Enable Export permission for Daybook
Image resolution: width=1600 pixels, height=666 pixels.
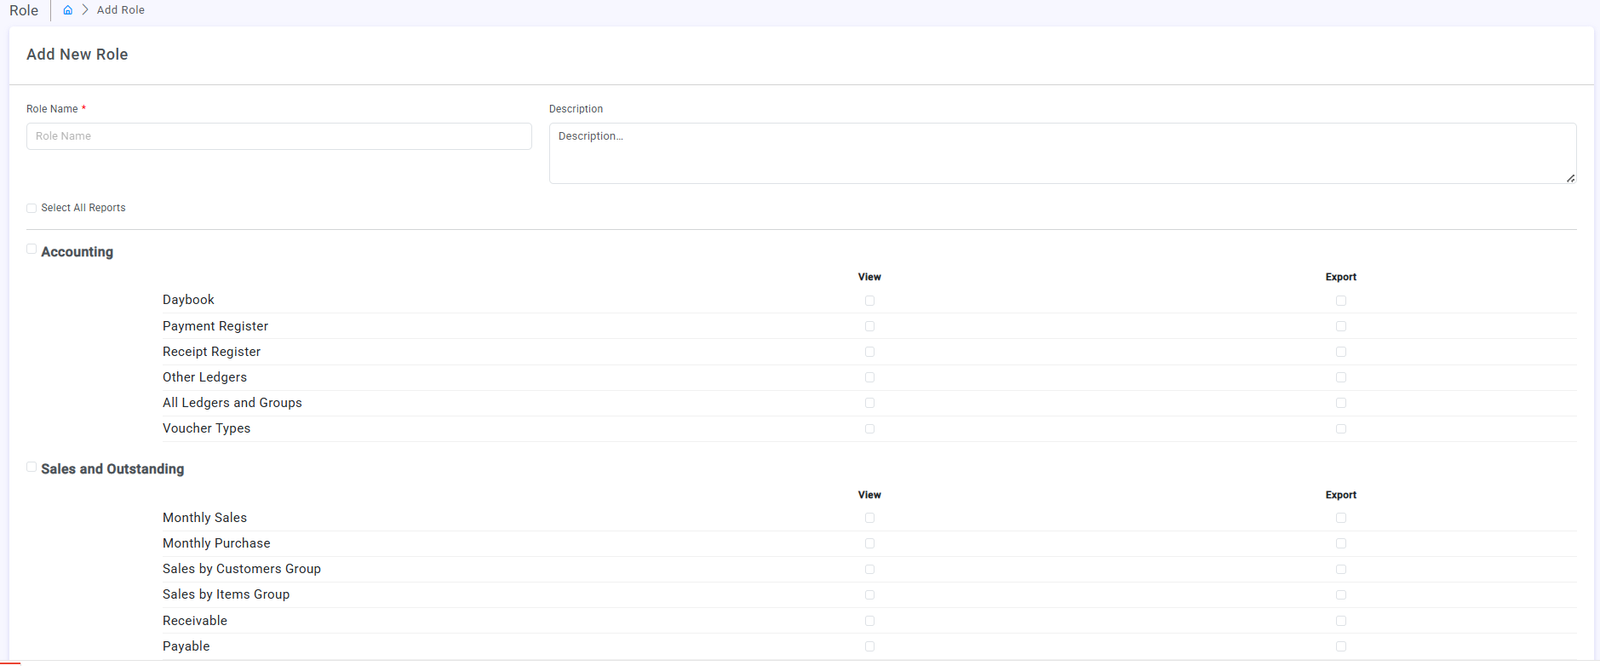[x=1341, y=301]
